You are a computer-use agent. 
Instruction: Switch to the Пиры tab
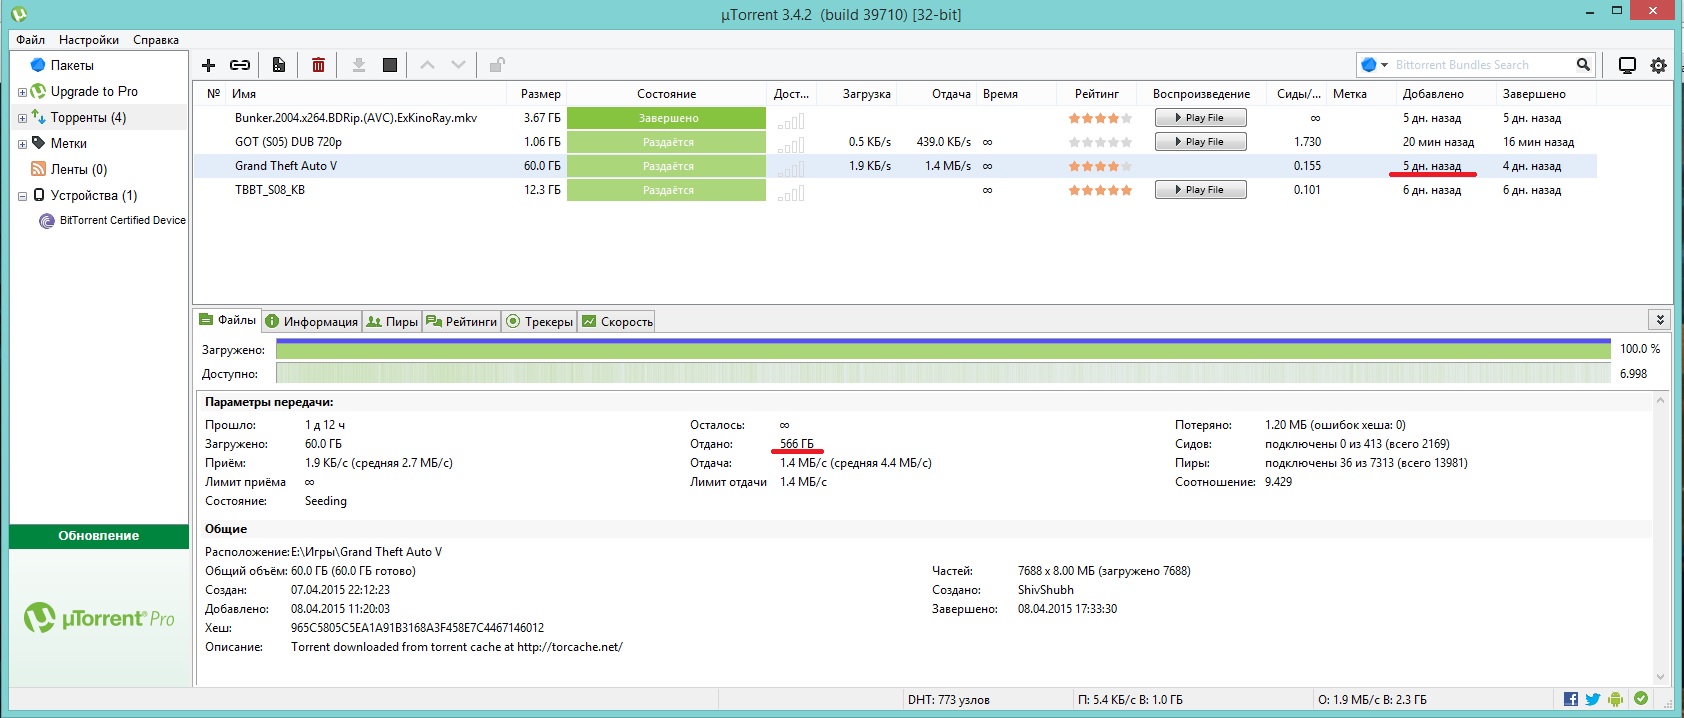[392, 321]
